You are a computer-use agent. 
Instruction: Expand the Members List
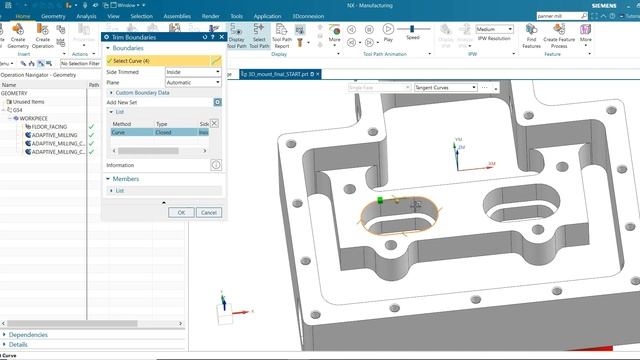point(111,191)
